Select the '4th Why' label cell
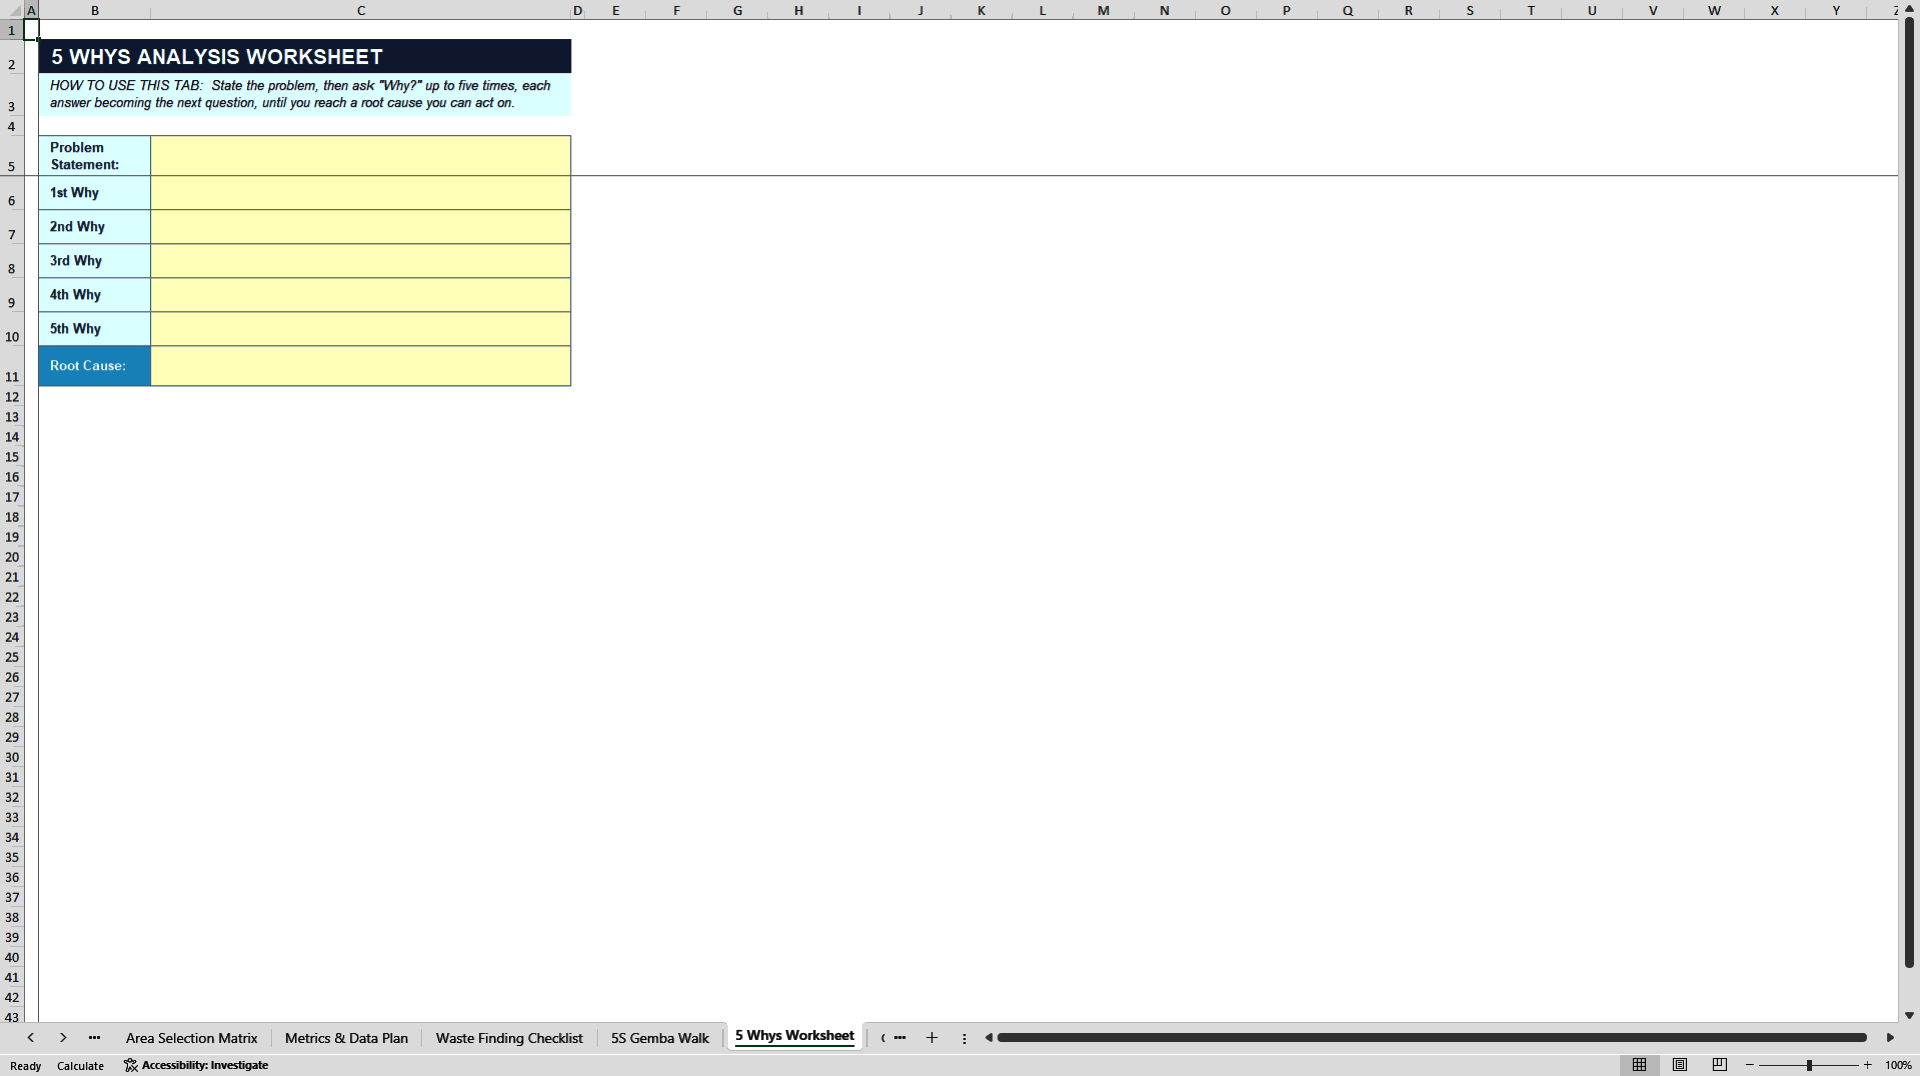 click(x=95, y=295)
